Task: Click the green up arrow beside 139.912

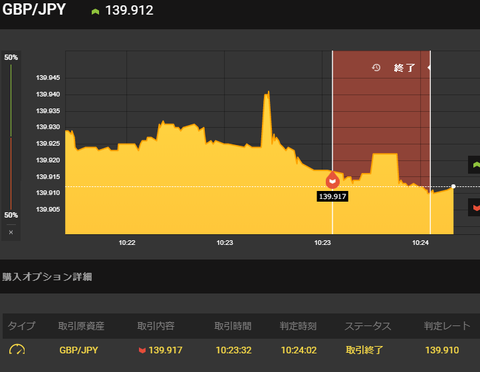Action: [x=95, y=12]
